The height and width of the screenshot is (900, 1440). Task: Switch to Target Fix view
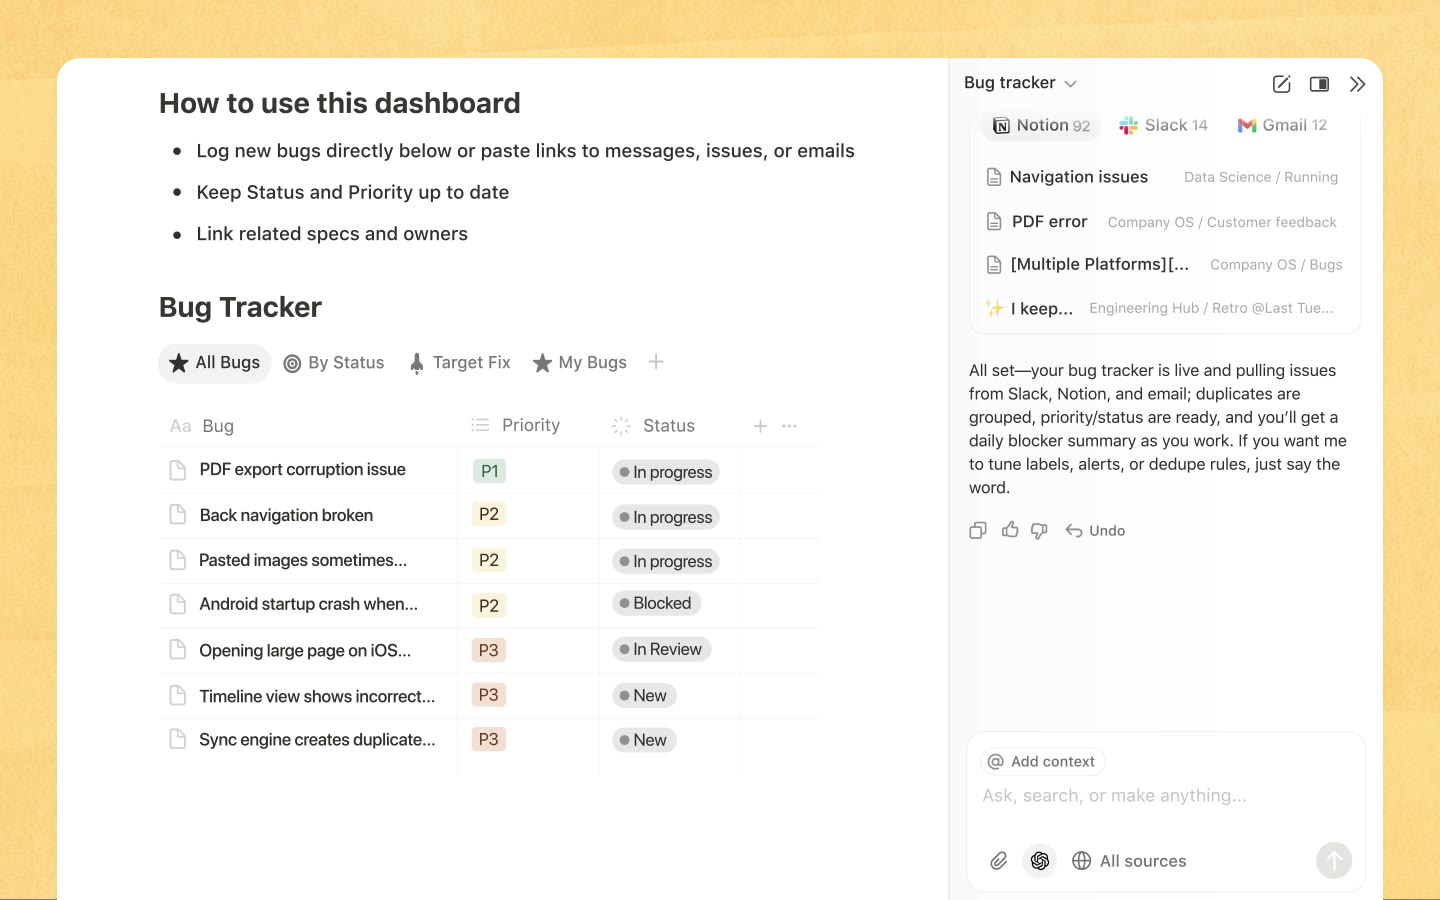coord(460,363)
